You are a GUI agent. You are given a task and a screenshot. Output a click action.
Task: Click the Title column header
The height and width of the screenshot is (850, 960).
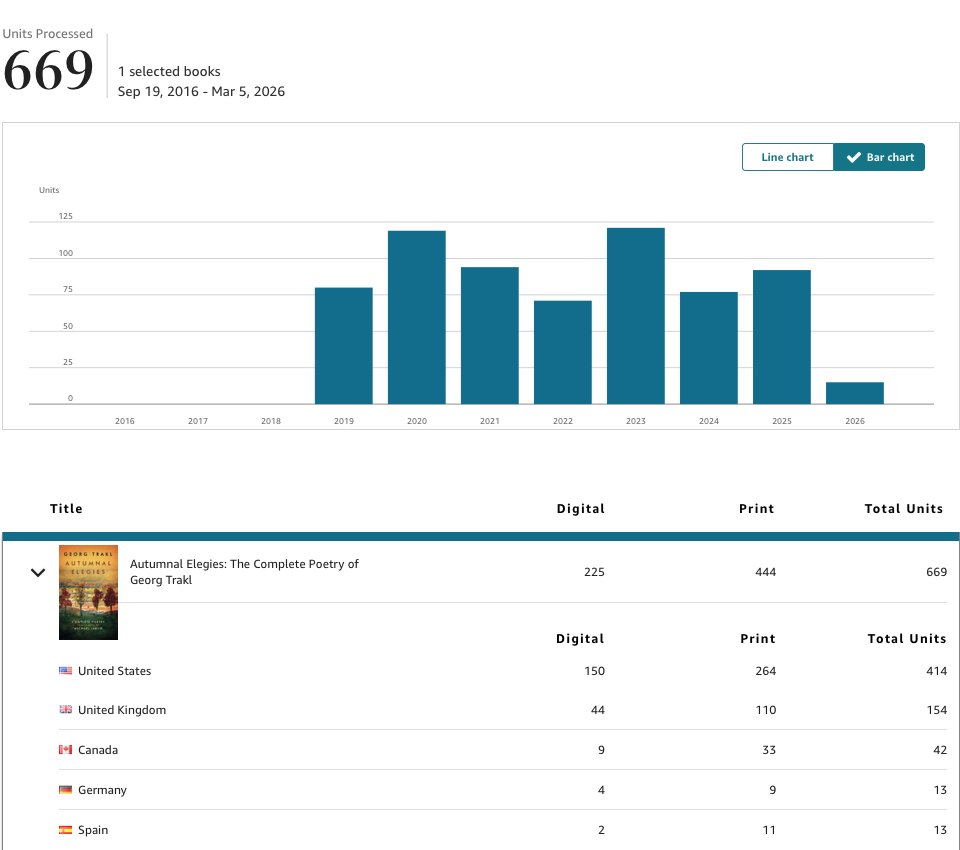[66, 508]
